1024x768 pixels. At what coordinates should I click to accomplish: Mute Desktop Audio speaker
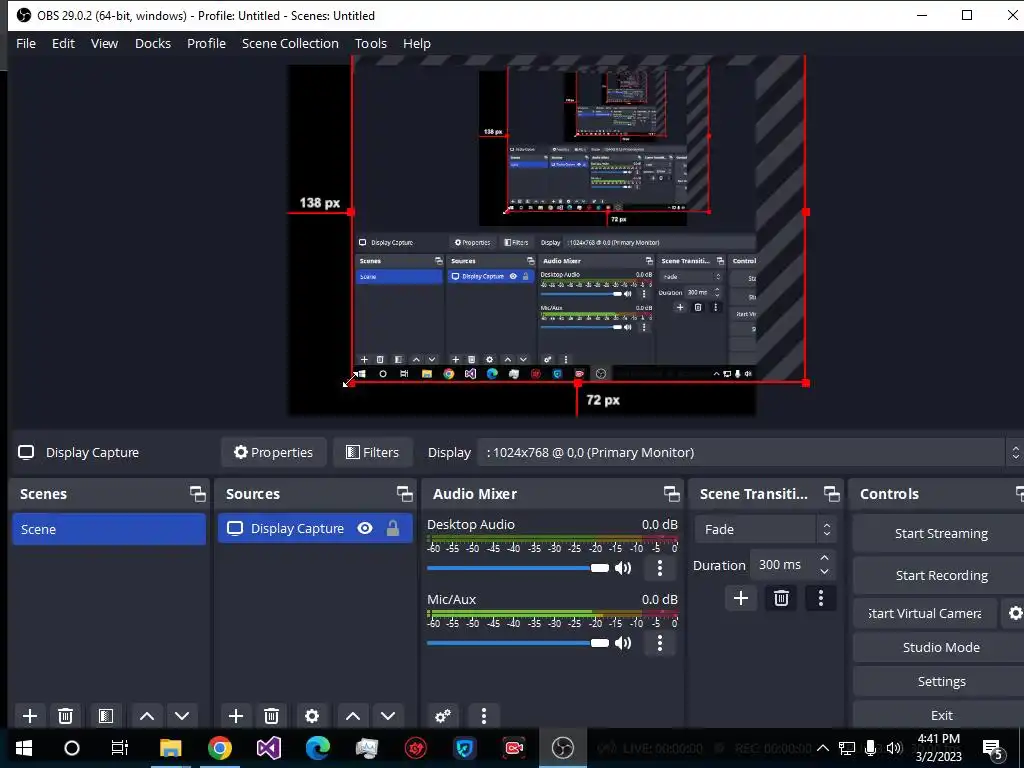pyautogui.click(x=623, y=568)
